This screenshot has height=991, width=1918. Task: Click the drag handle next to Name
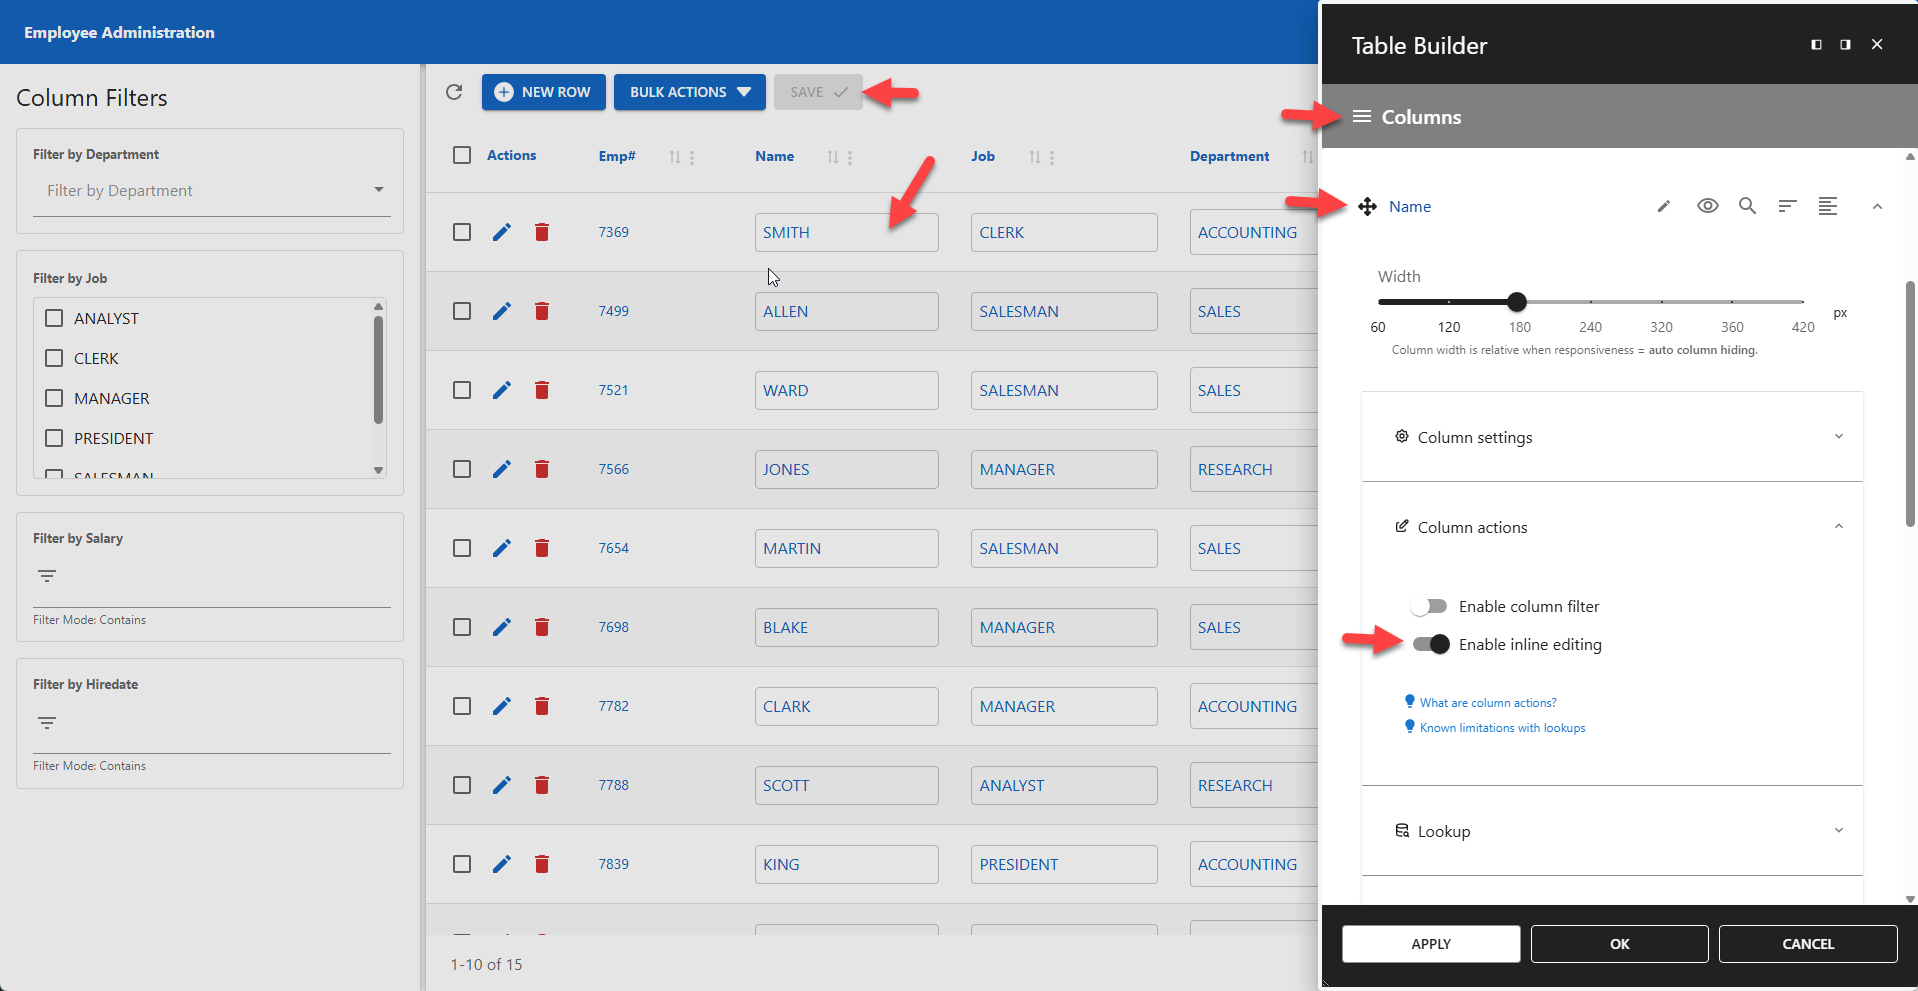[1367, 206]
